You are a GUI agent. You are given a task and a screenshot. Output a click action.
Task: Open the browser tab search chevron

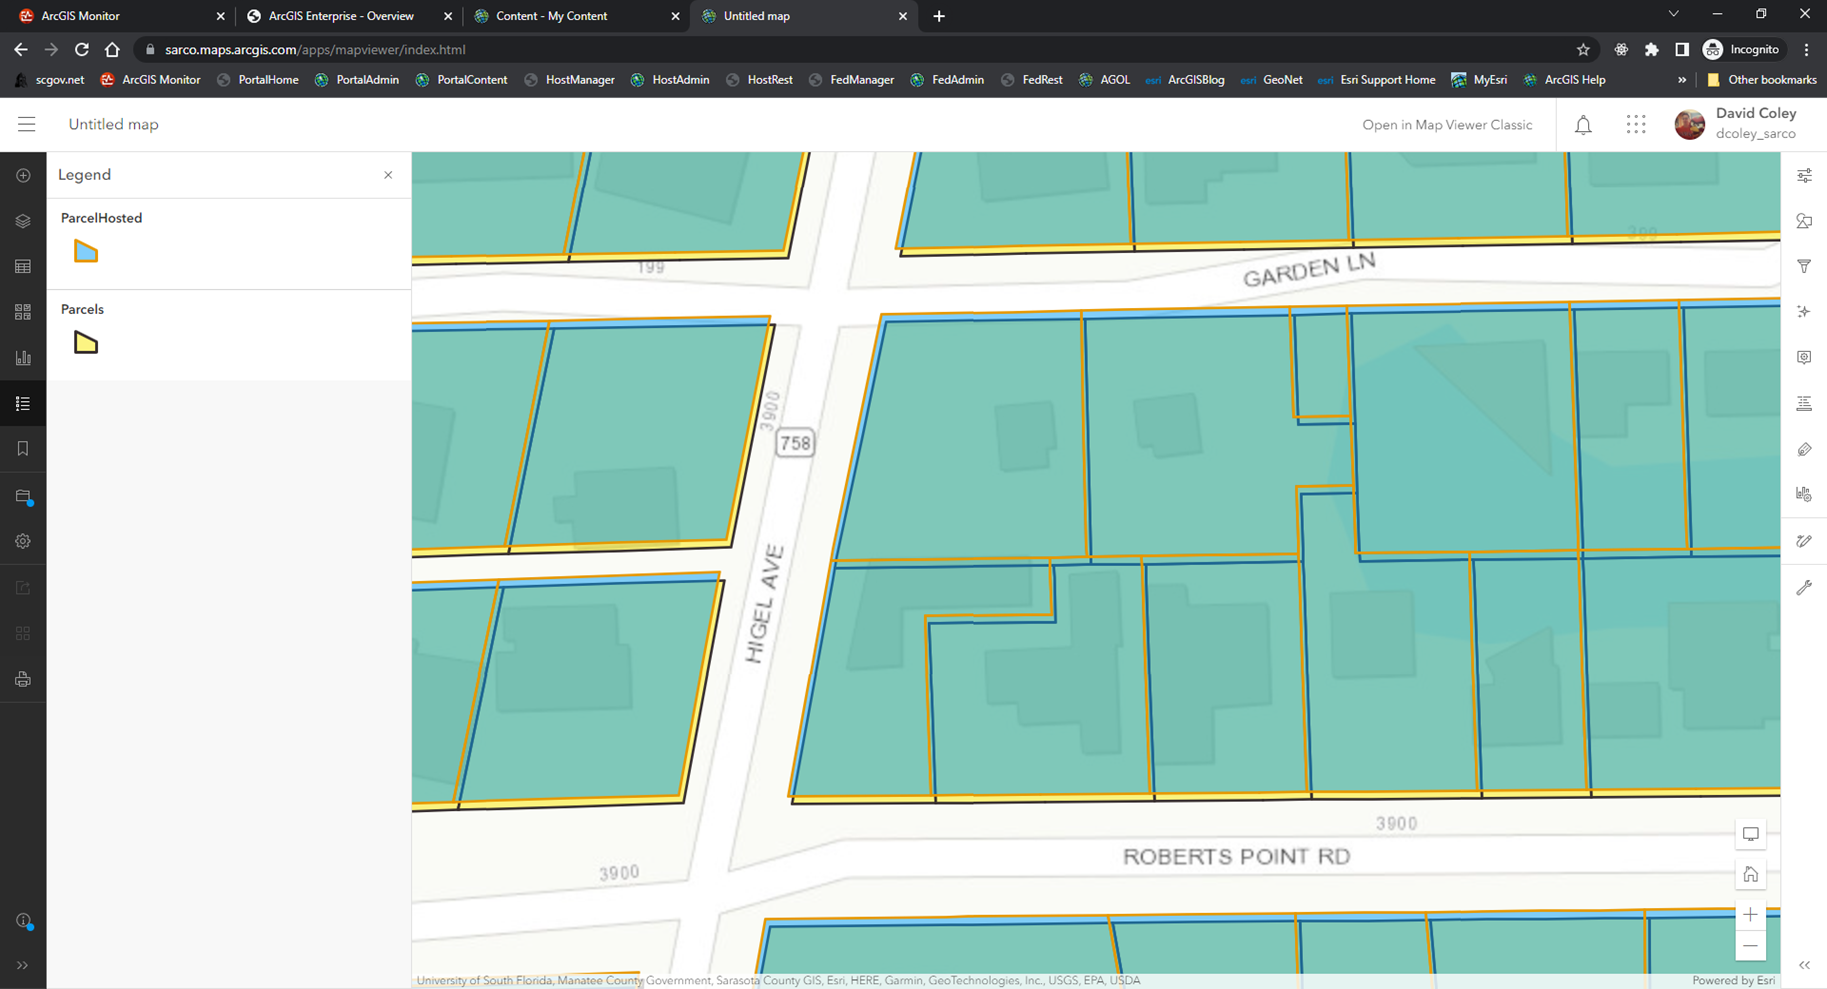coord(1672,15)
